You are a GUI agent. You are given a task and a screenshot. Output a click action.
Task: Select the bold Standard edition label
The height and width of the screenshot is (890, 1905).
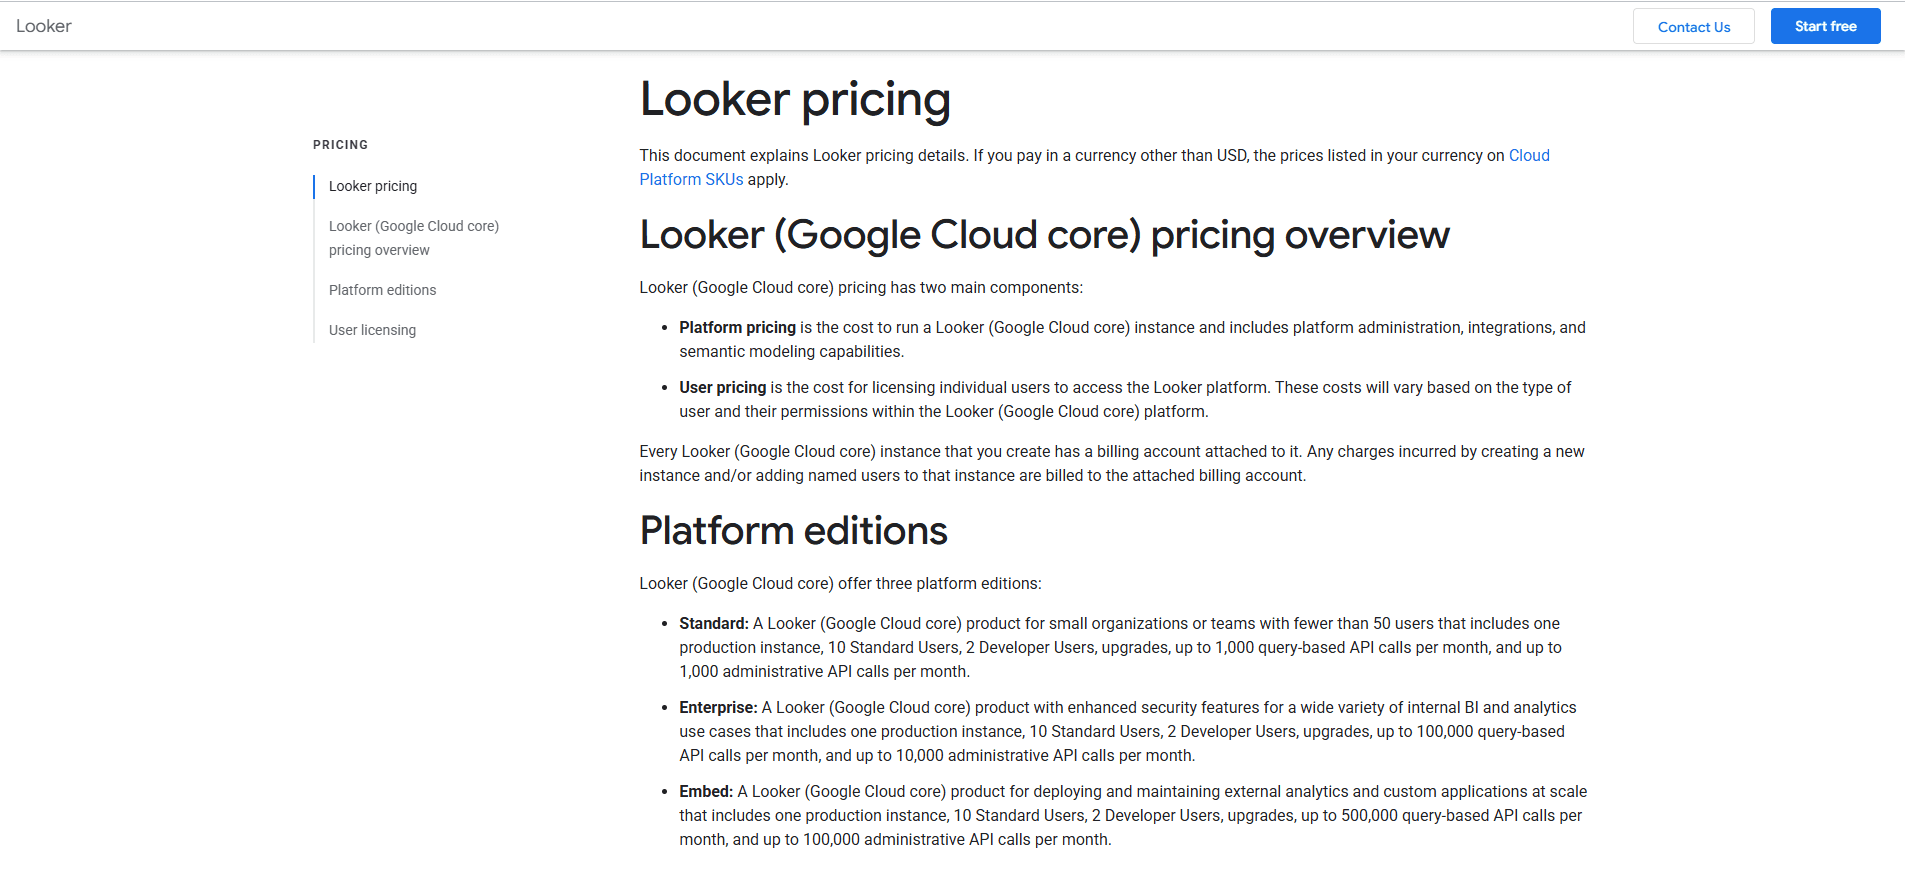click(x=712, y=623)
